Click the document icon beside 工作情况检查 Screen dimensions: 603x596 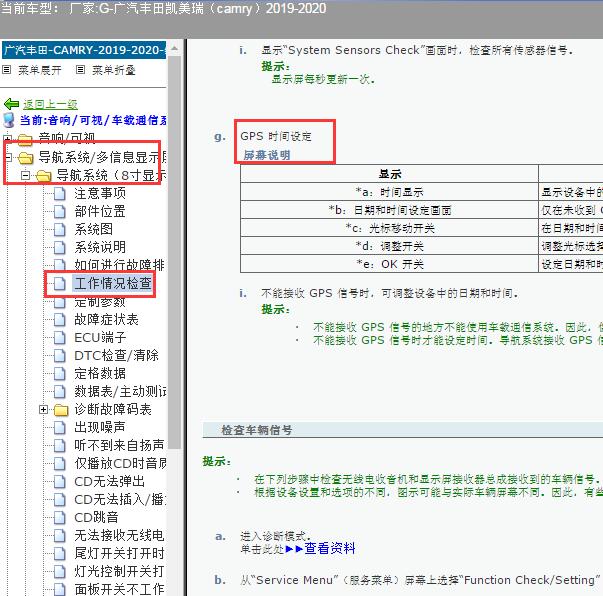click(x=60, y=284)
